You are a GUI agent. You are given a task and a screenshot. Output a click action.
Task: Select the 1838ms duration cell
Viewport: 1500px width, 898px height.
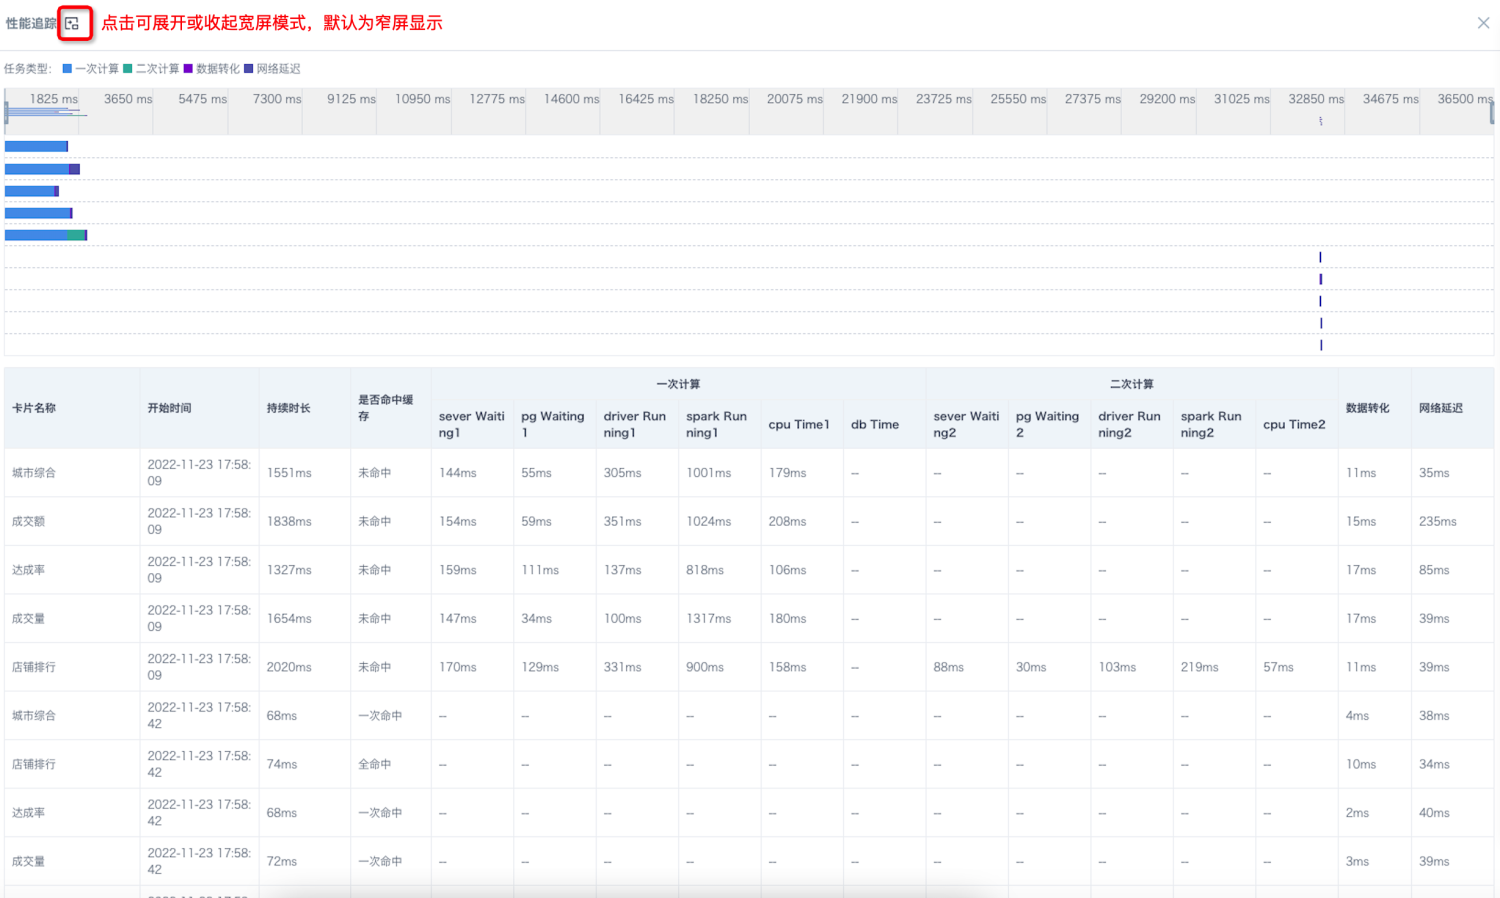tap(289, 521)
